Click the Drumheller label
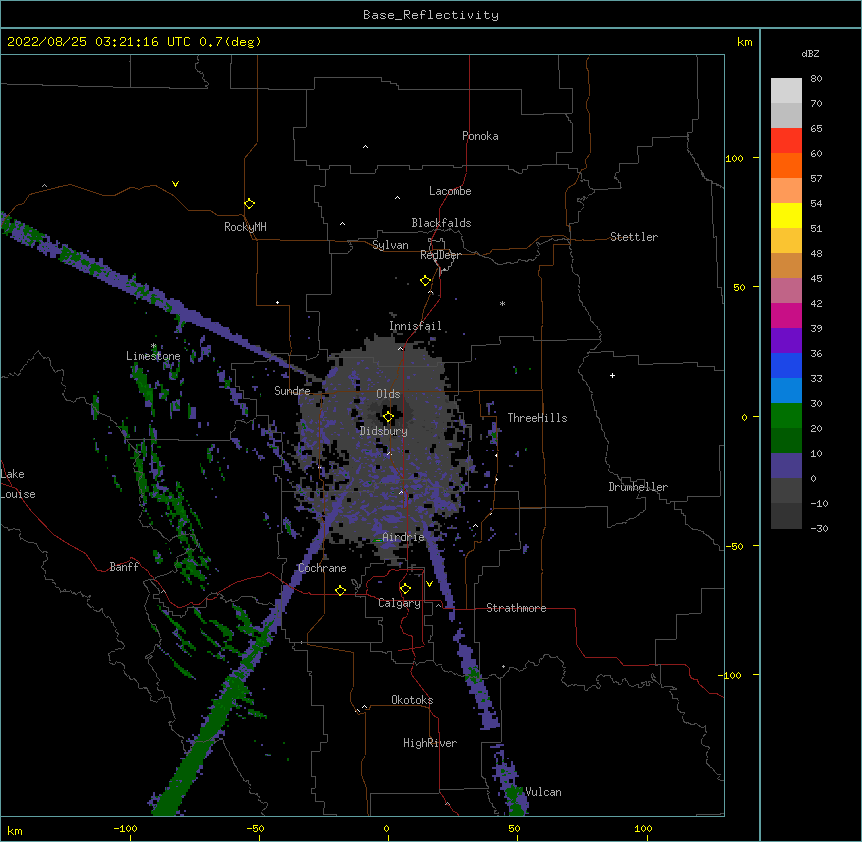 click(638, 487)
